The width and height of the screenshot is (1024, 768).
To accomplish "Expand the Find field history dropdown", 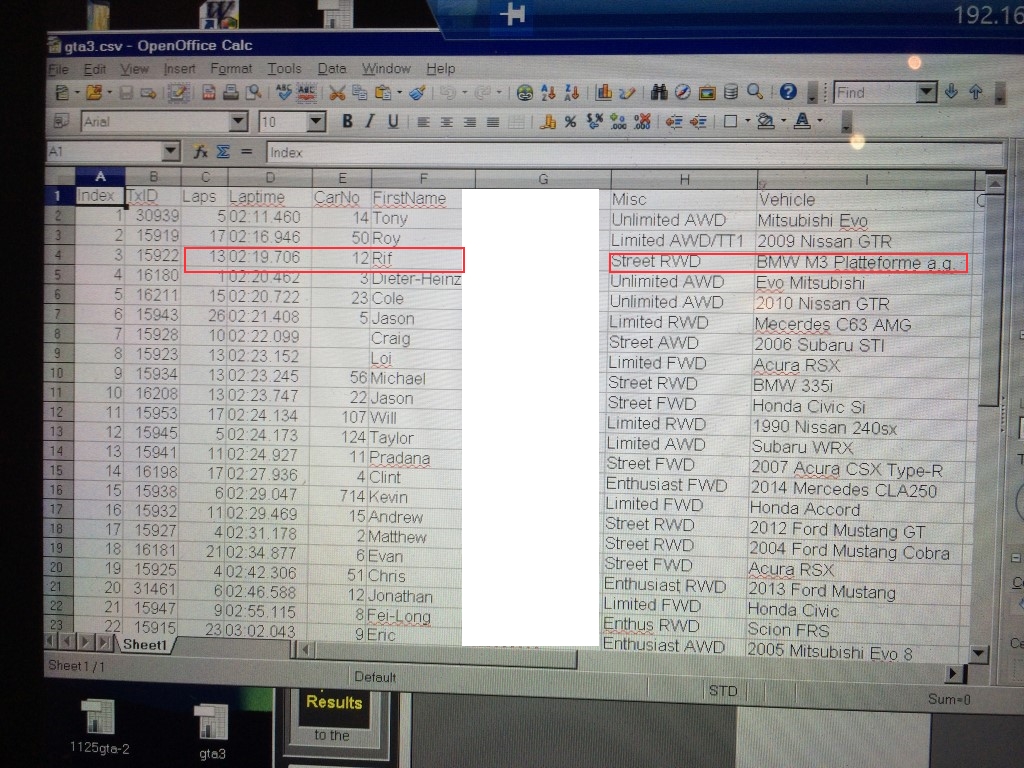I will [927, 92].
